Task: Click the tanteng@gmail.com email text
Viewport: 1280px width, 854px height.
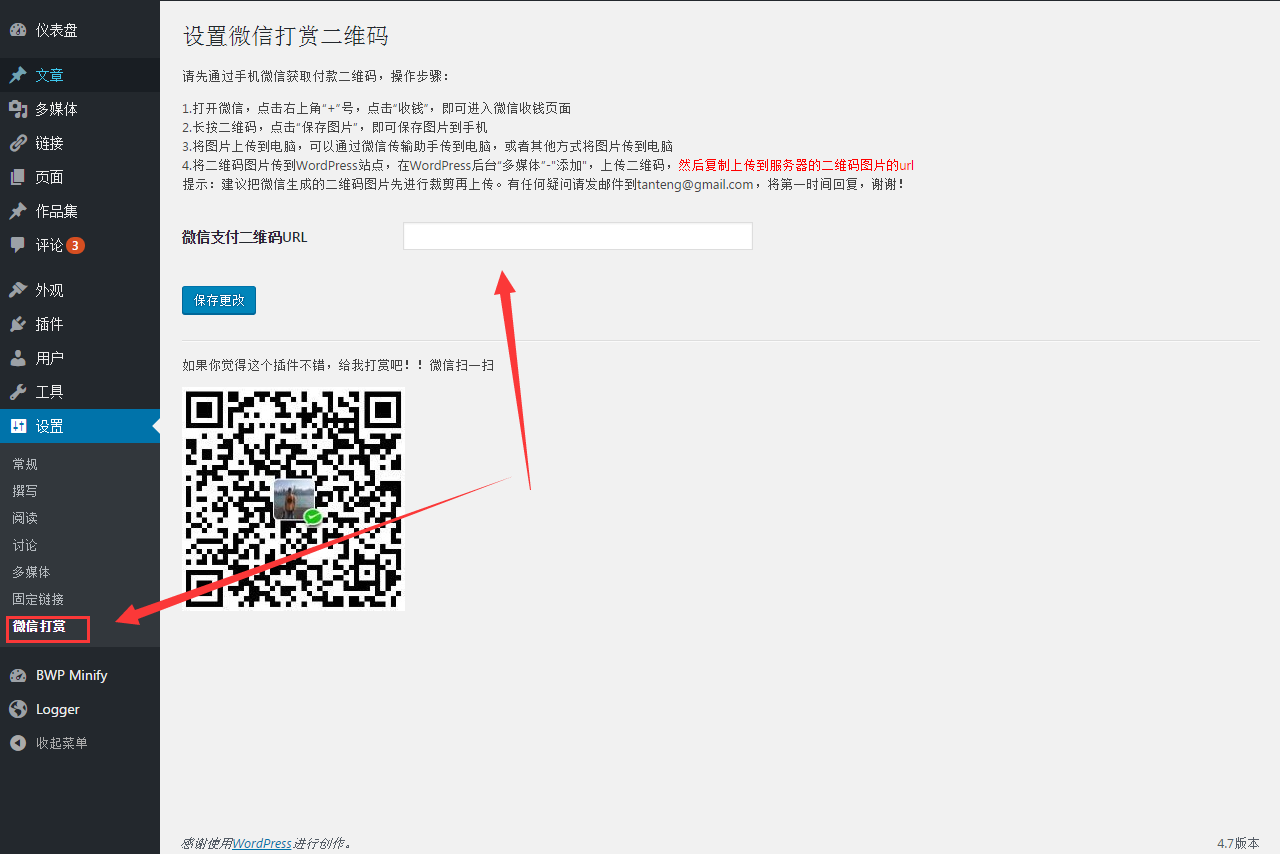Action: (x=695, y=184)
